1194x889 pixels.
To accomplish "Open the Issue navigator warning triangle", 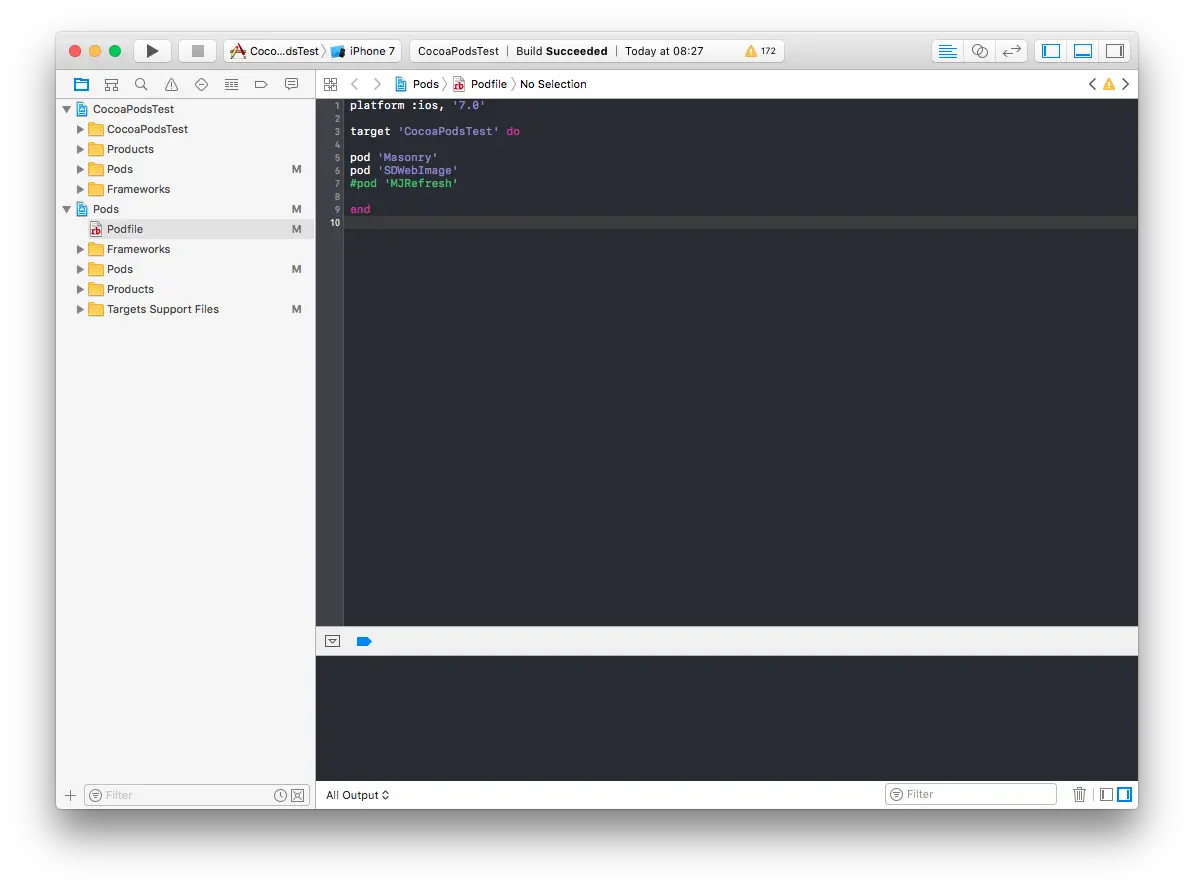I will click(x=171, y=84).
